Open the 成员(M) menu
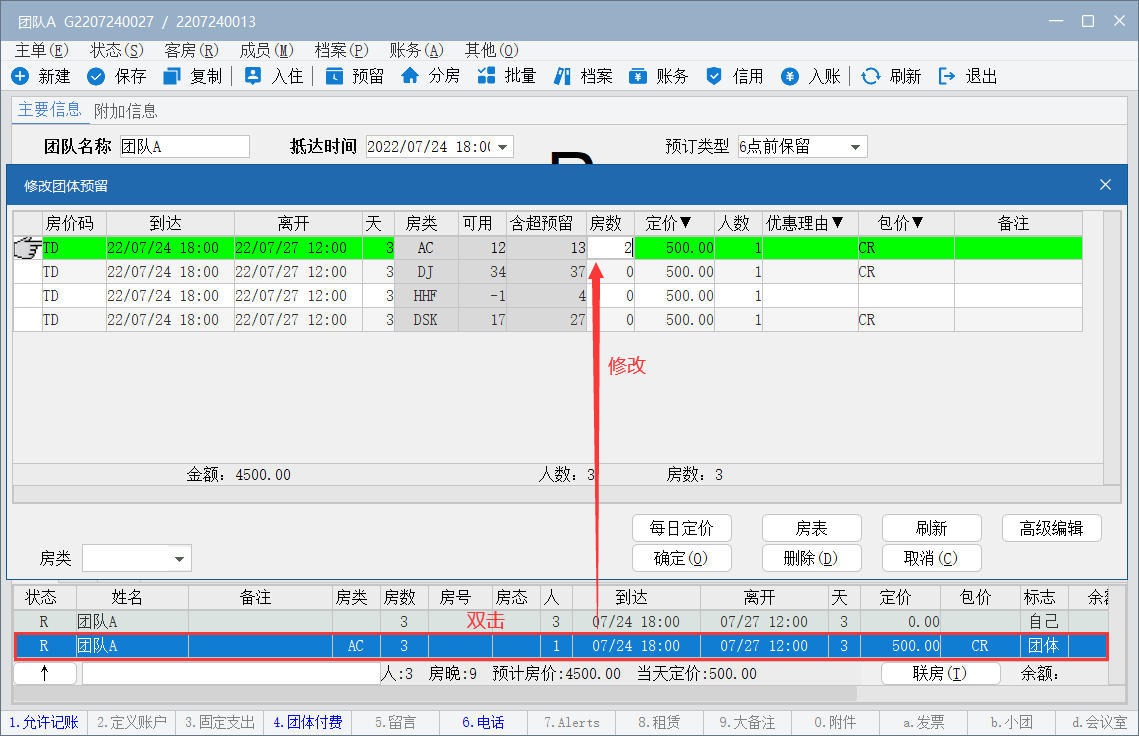Viewport: 1139px width, 736px height. pyautogui.click(x=267, y=50)
